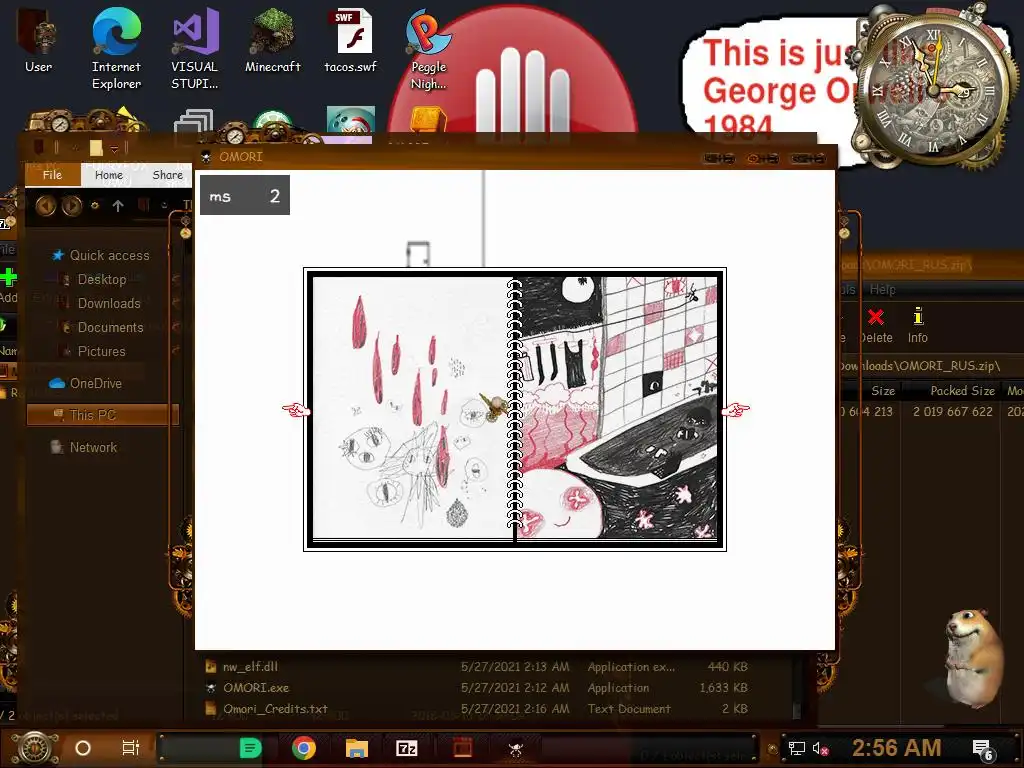Screen dimensions: 1024x768
Task: Click the left sketchbook page drawing
Action: click(411, 408)
